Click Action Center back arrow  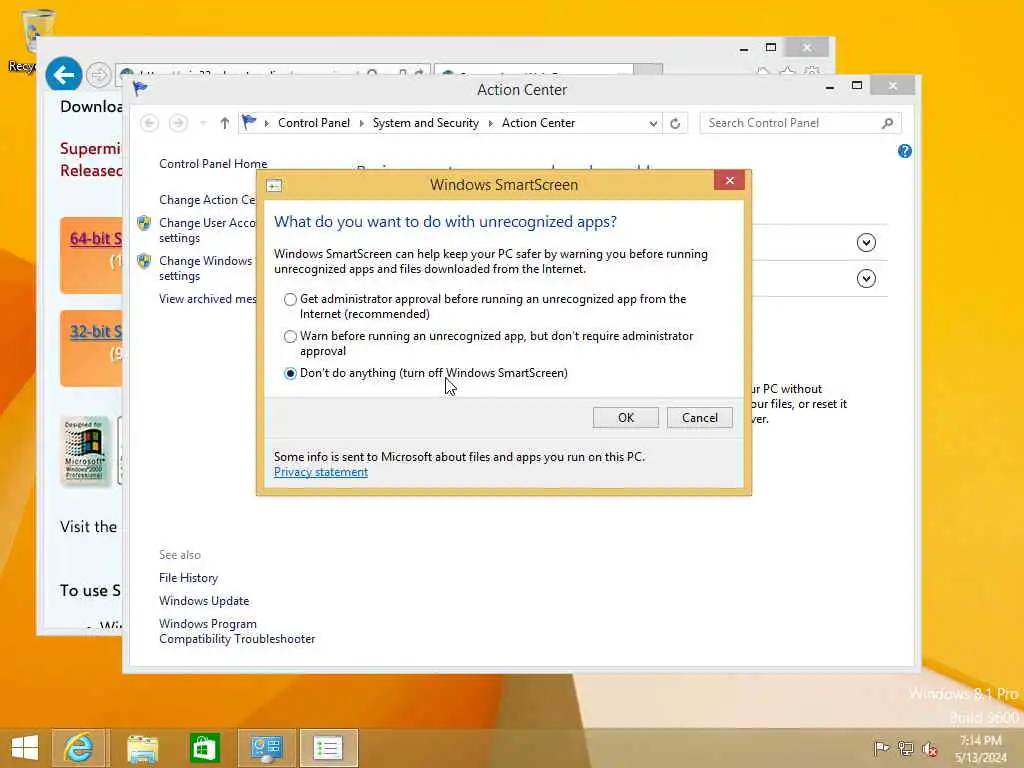(150, 123)
